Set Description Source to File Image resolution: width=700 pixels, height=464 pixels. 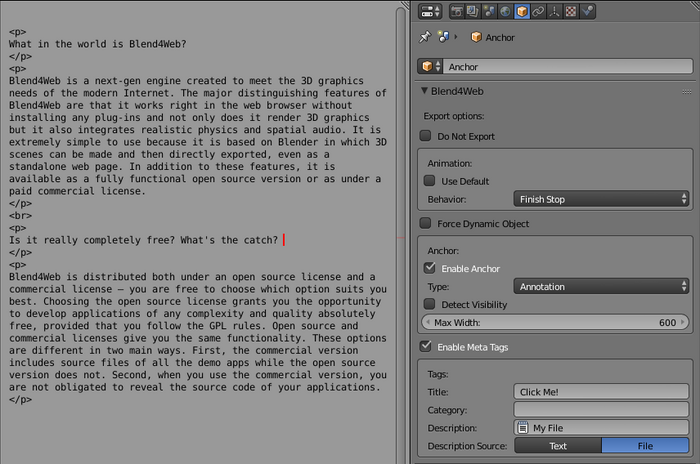coord(645,446)
